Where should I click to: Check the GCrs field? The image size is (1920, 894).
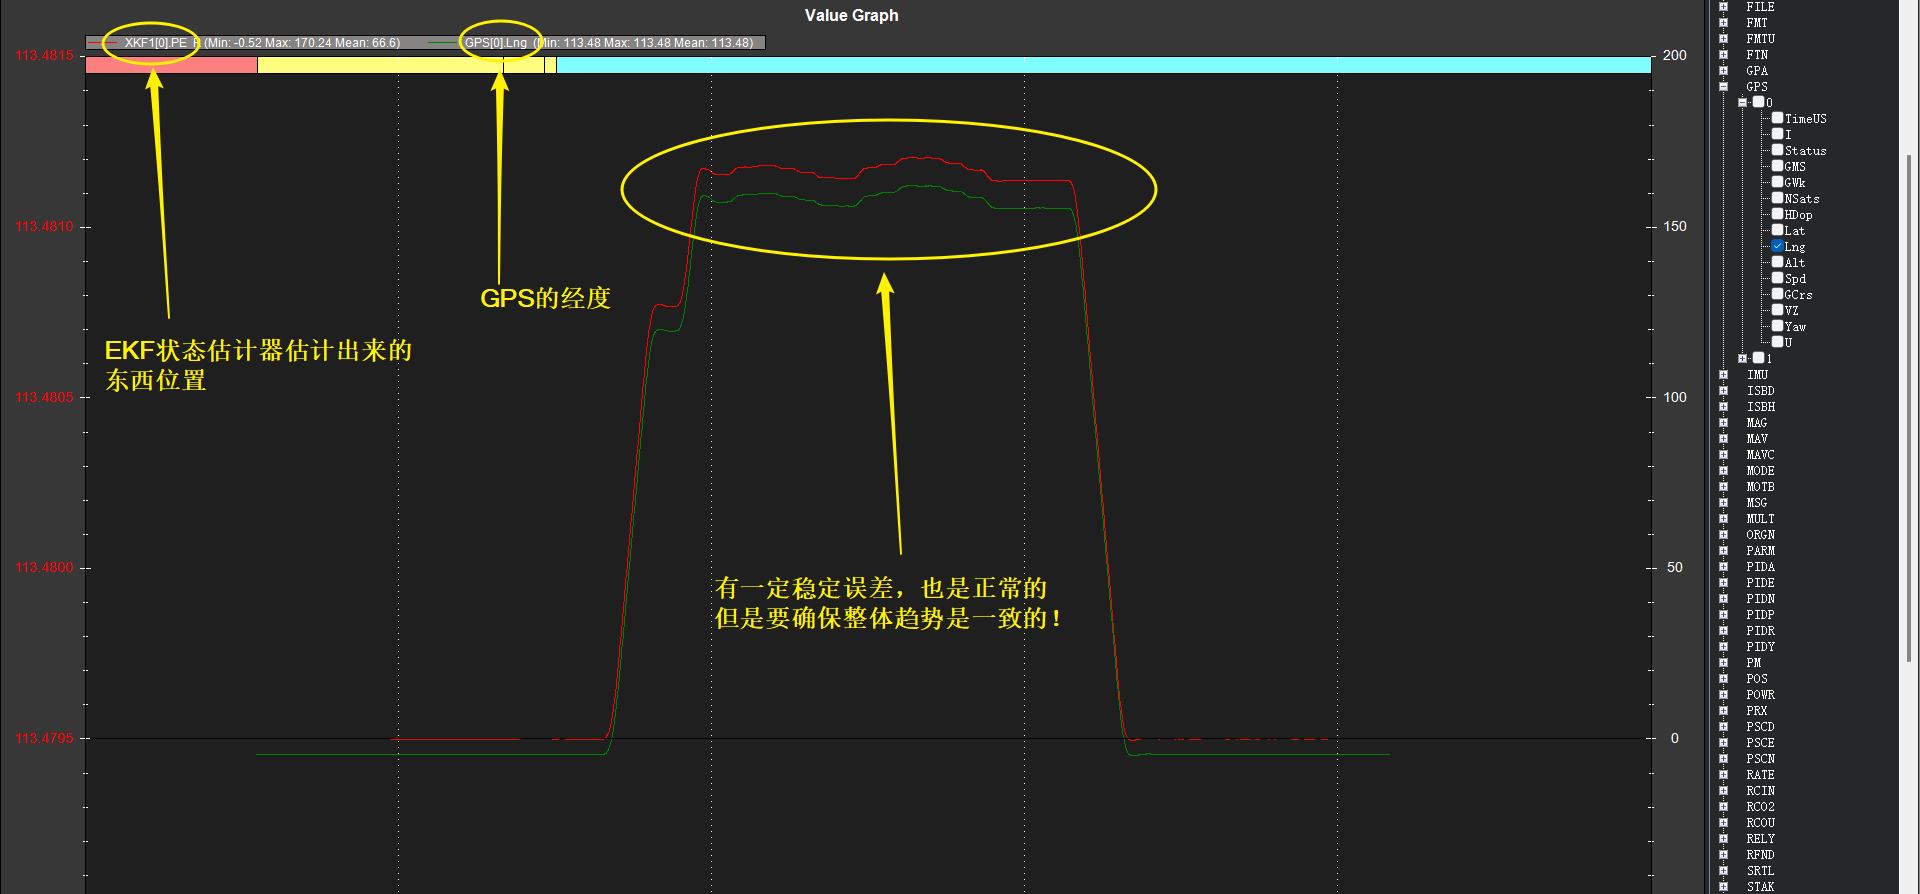pyautogui.click(x=1777, y=294)
